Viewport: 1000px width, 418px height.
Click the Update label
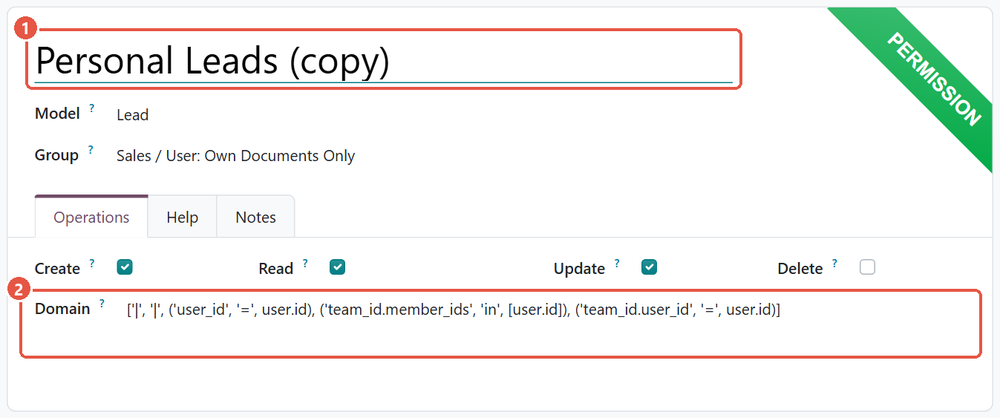(579, 269)
